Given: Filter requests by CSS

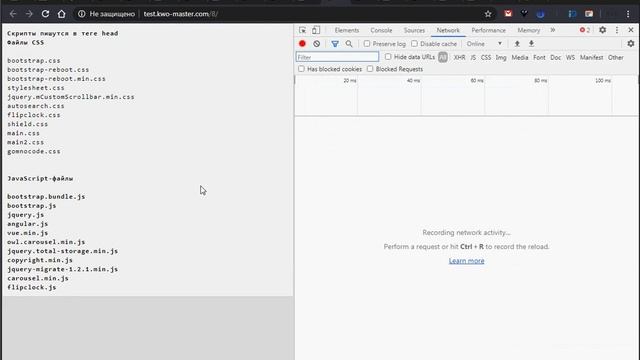Looking at the screenshot, I should 486,58.
